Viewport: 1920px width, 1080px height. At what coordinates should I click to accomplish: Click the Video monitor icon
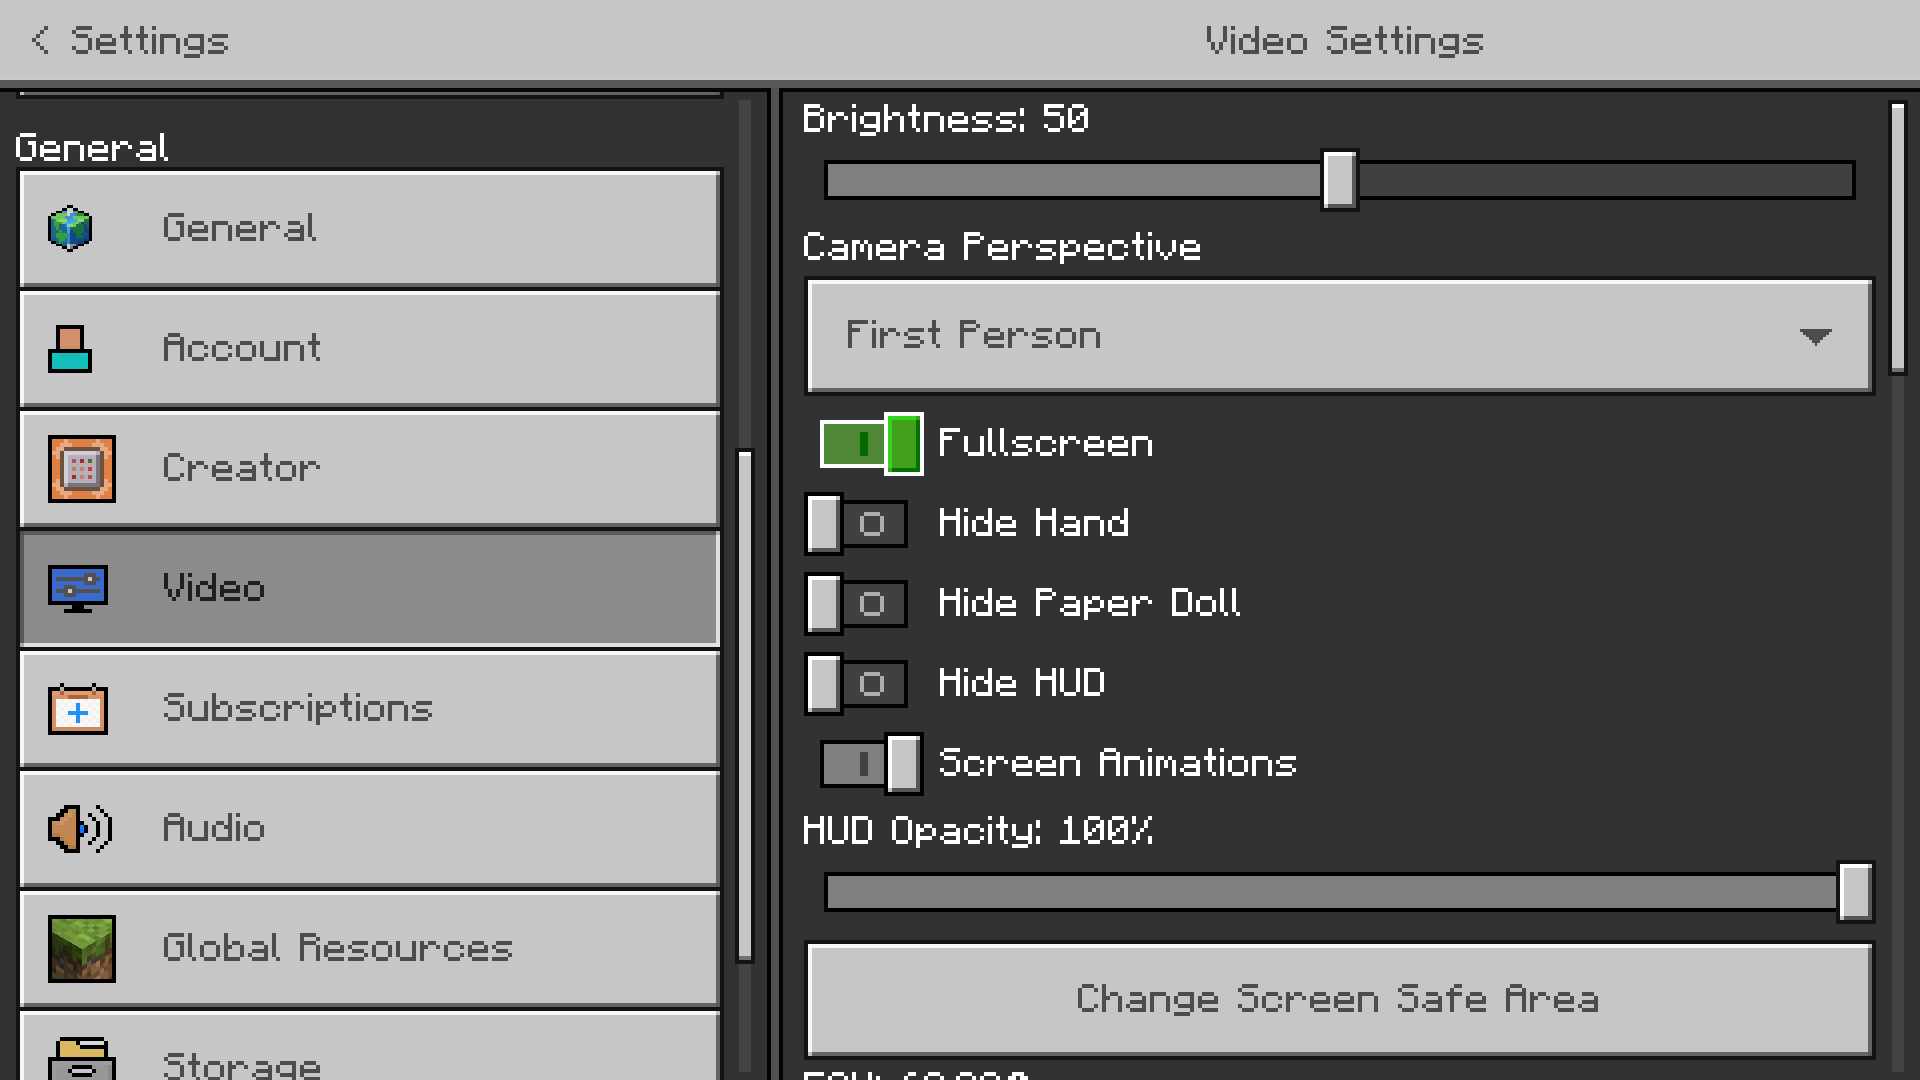tap(78, 589)
